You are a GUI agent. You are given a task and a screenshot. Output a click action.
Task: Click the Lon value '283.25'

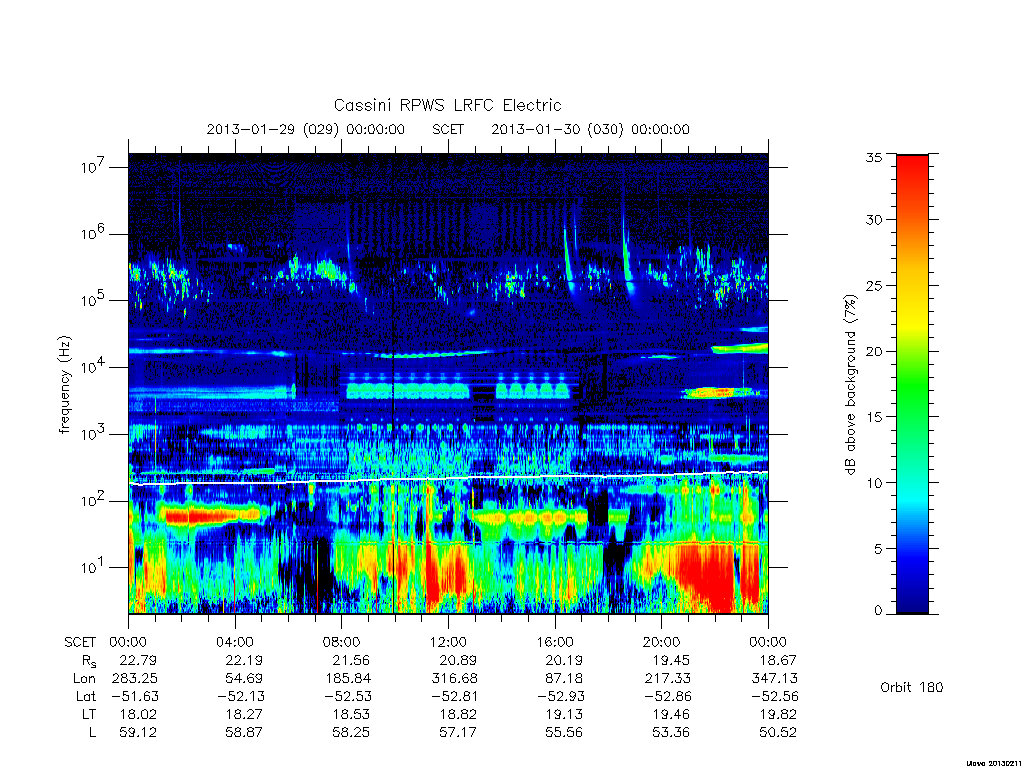coord(135,679)
